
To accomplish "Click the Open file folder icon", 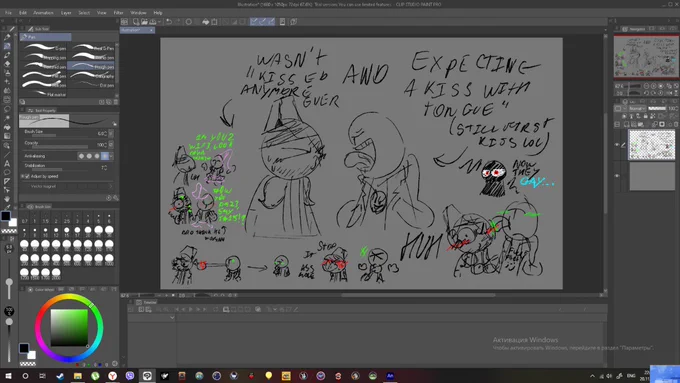I will pyautogui.click(x=144, y=22).
